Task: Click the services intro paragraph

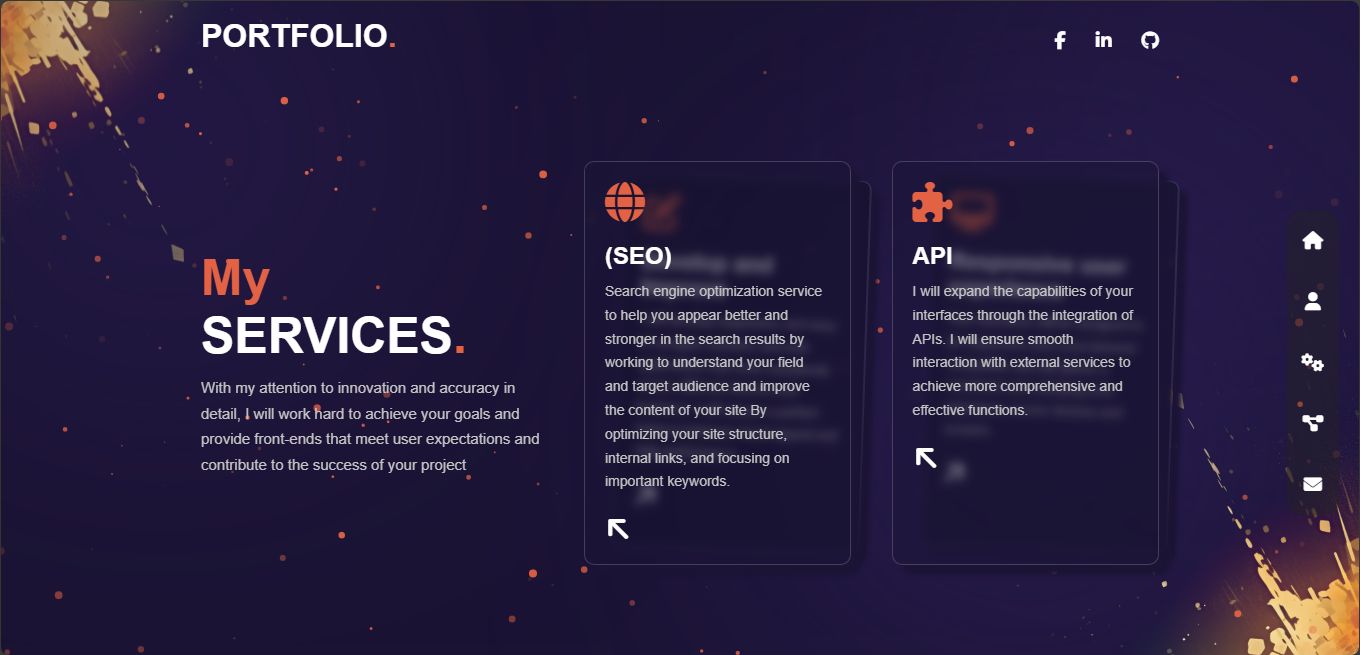Action: 370,426
